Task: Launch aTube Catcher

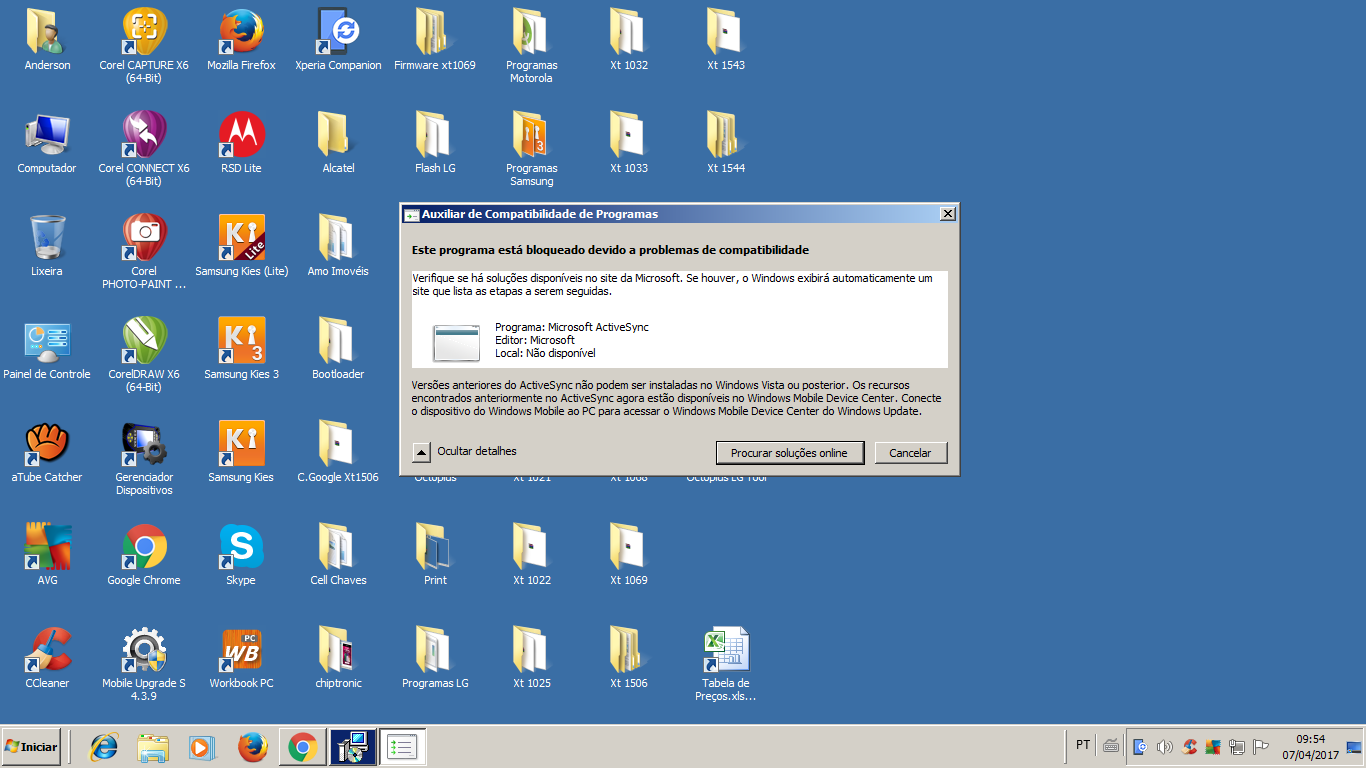Action: [47, 452]
